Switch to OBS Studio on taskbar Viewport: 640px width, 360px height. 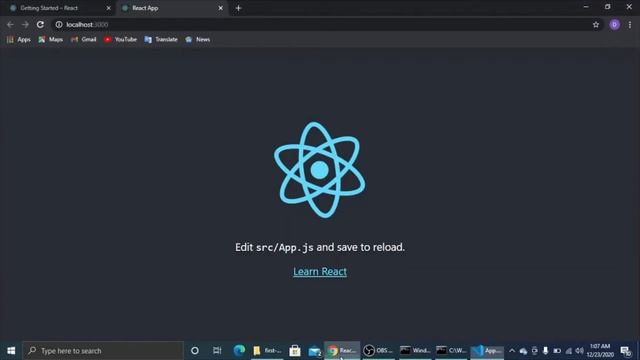pyautogui.click(x=378, y=351)
